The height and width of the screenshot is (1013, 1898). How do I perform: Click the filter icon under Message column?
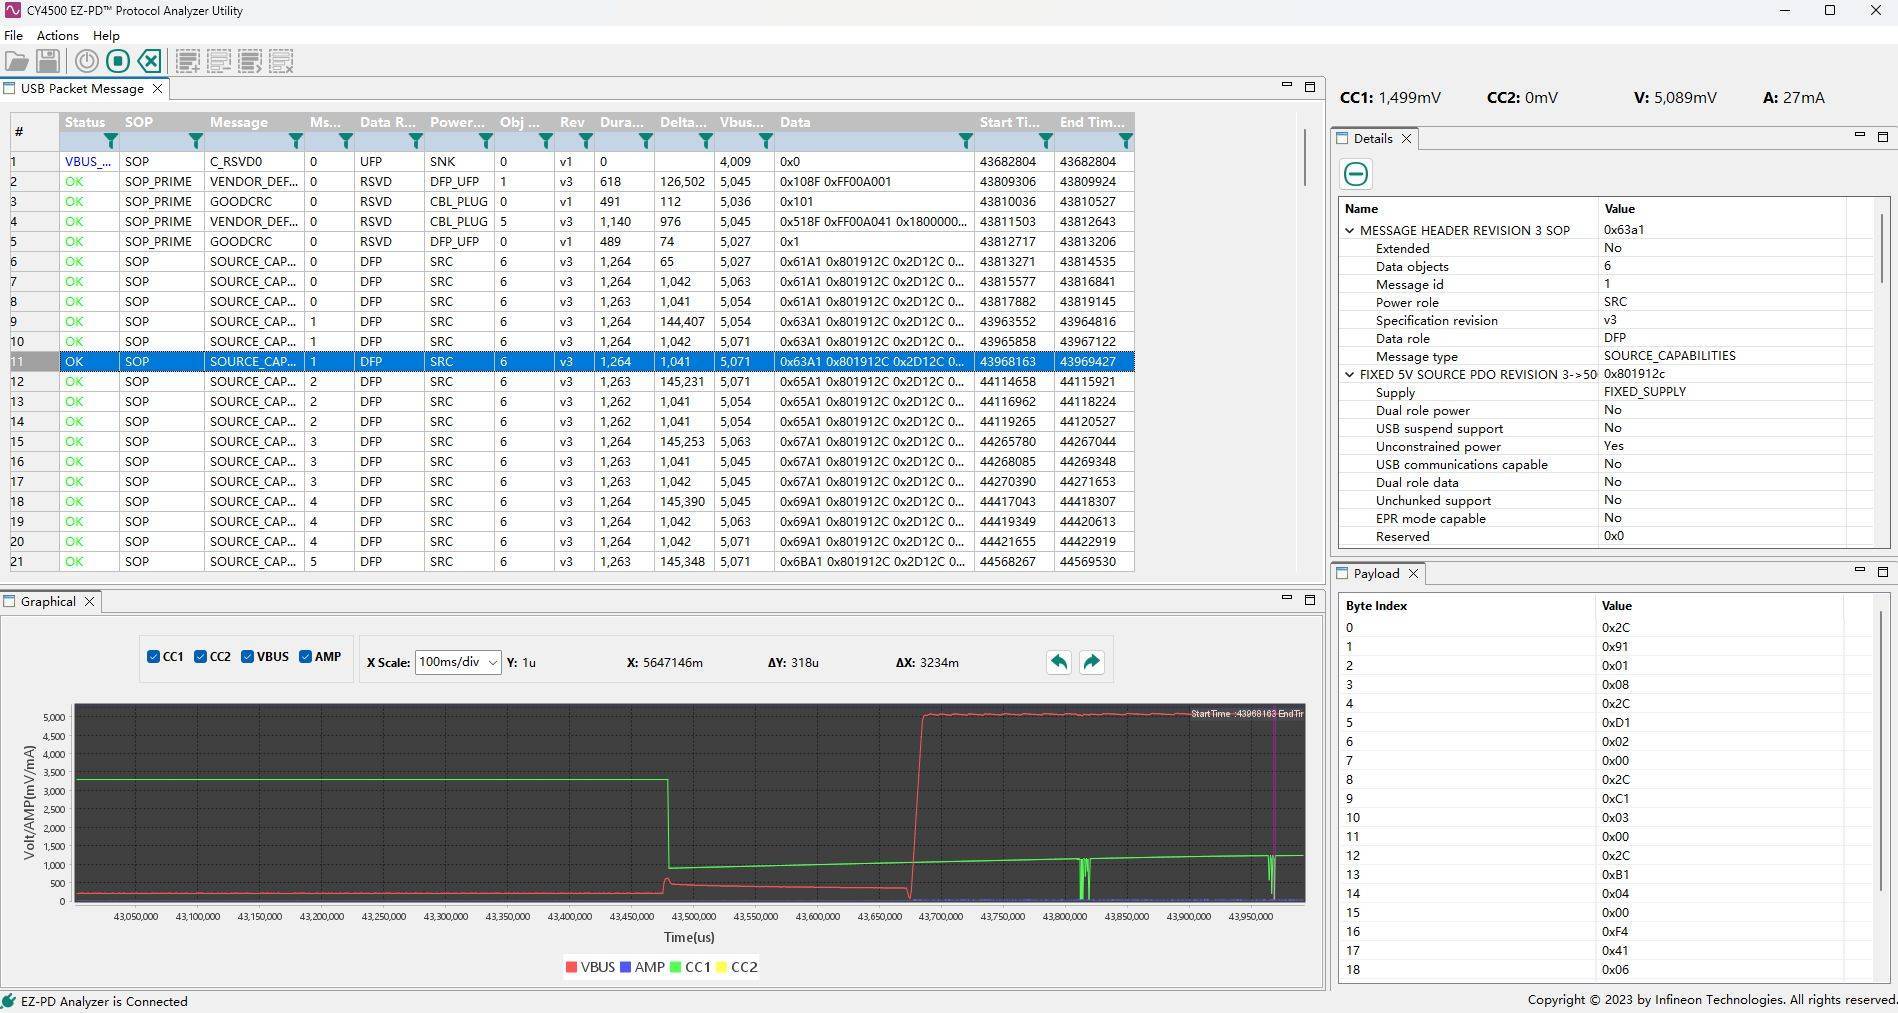(x=295, y=141)
